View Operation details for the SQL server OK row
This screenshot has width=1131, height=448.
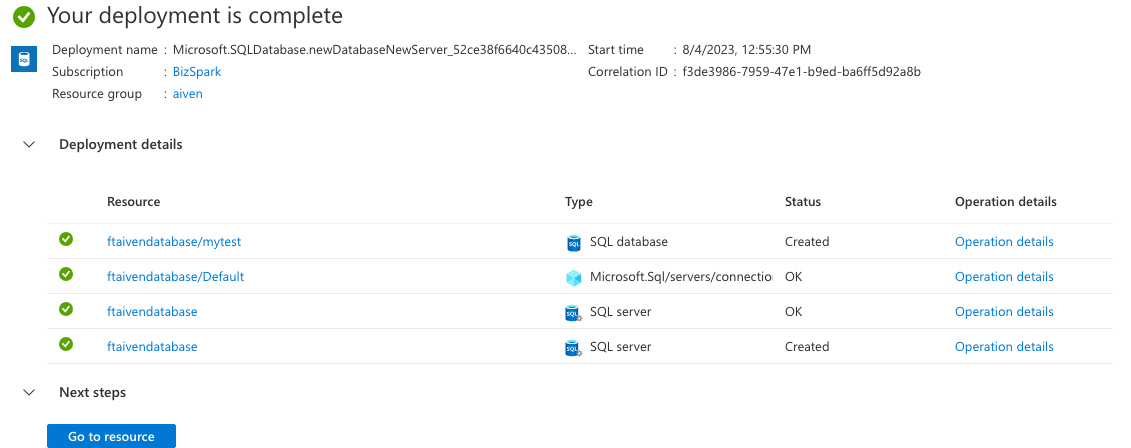pos(1004,312)
